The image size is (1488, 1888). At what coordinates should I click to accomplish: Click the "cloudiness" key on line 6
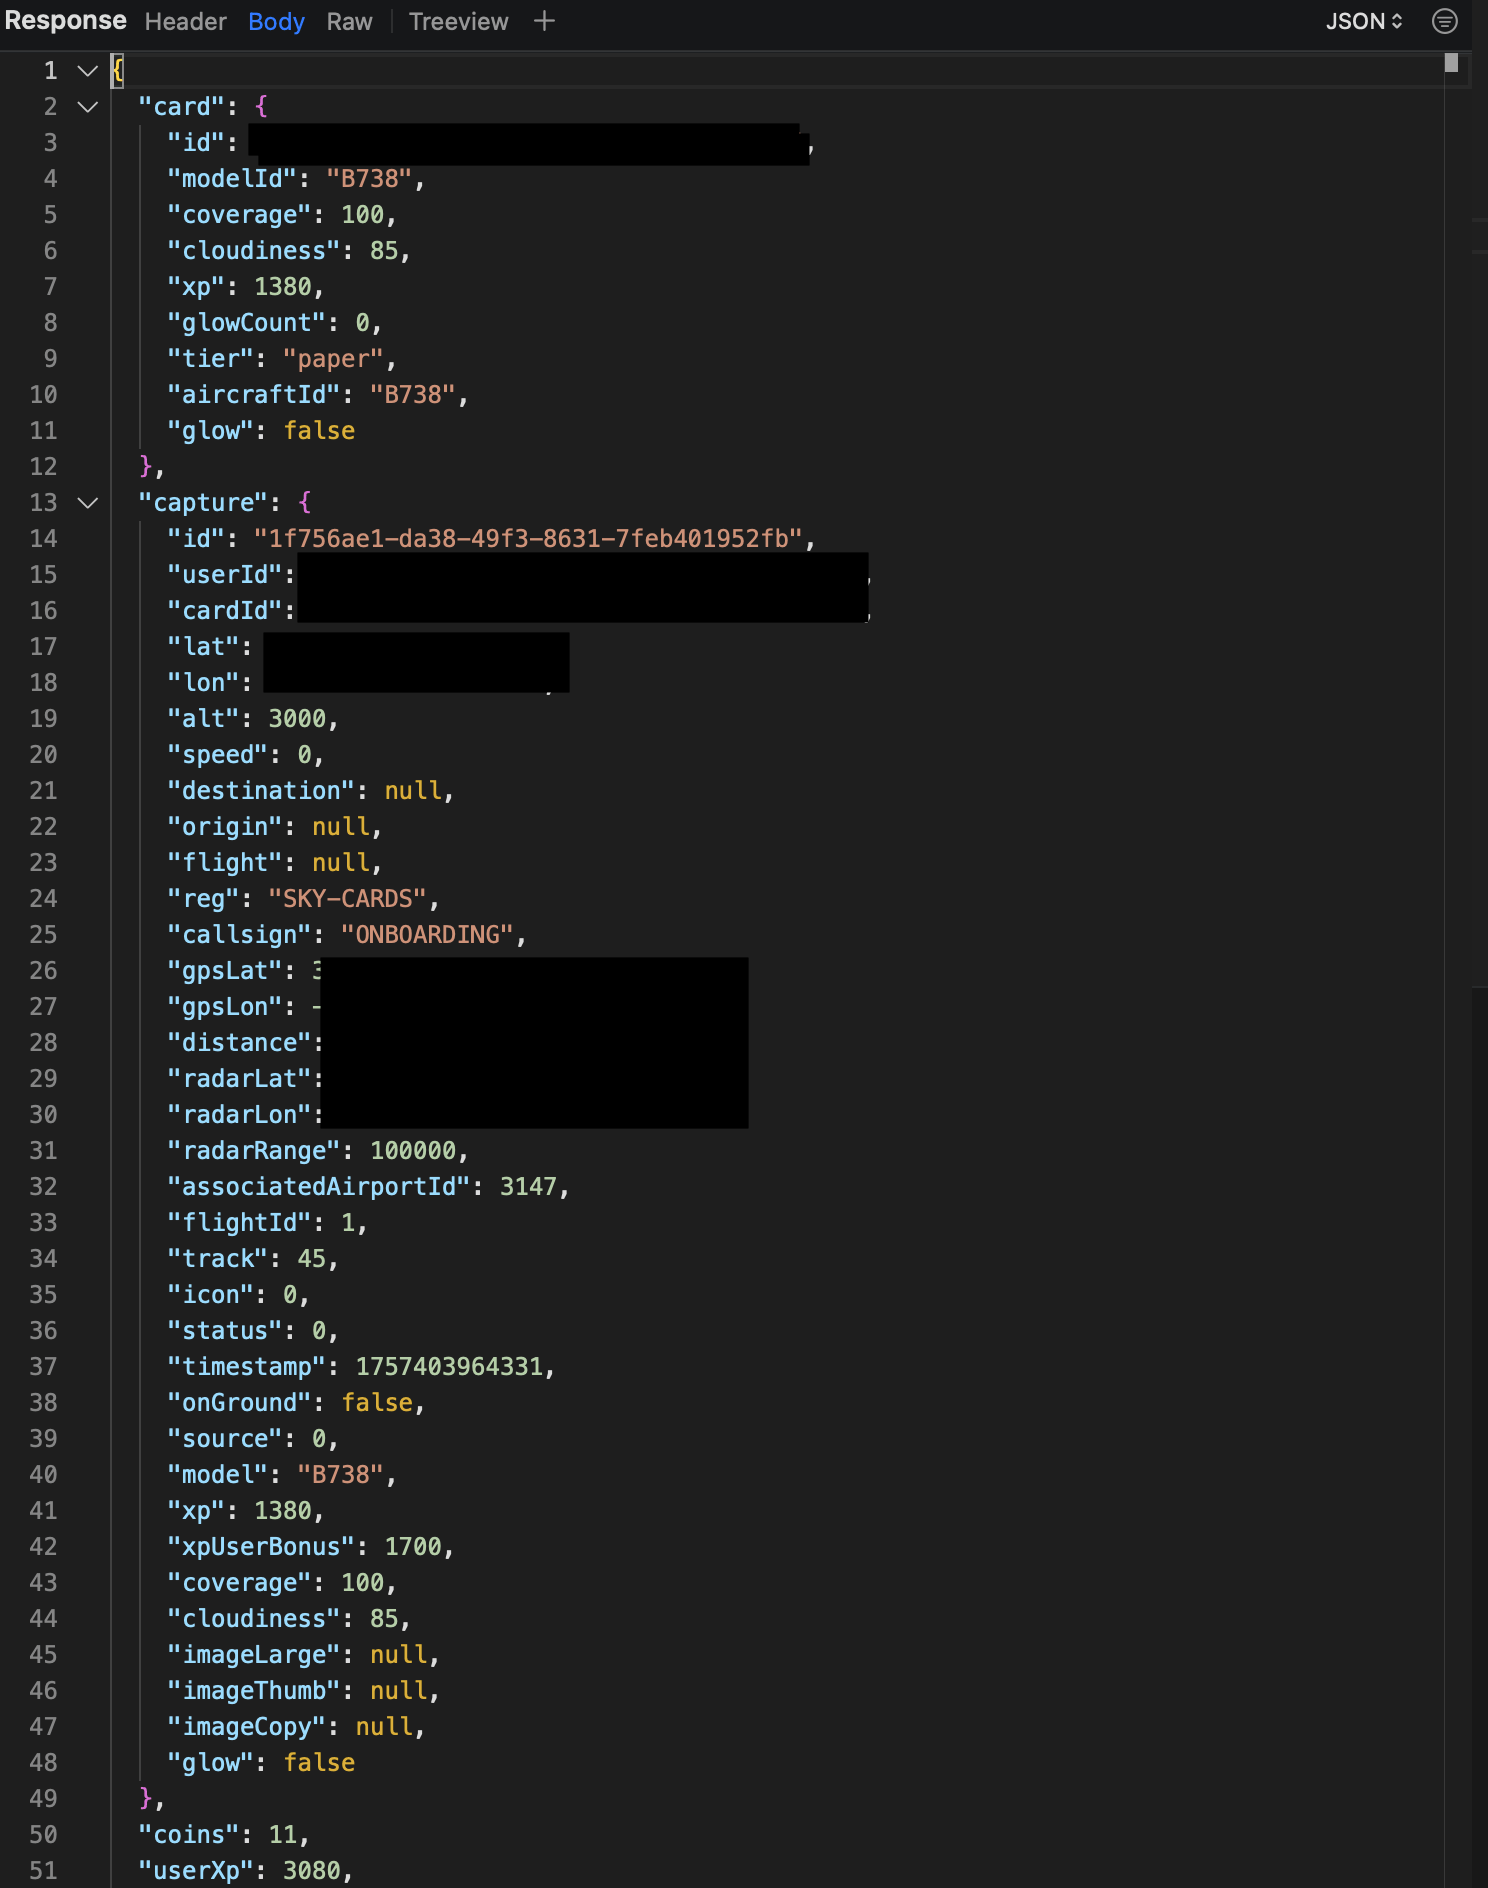pyautogui.click(x=254, y=251)
